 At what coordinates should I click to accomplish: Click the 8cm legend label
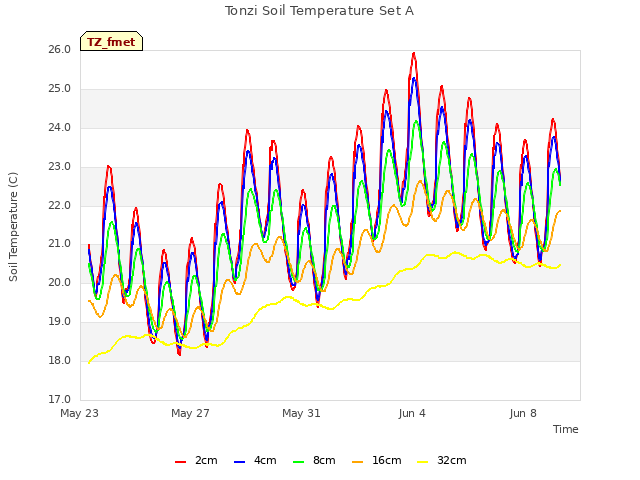pos(324,460)
